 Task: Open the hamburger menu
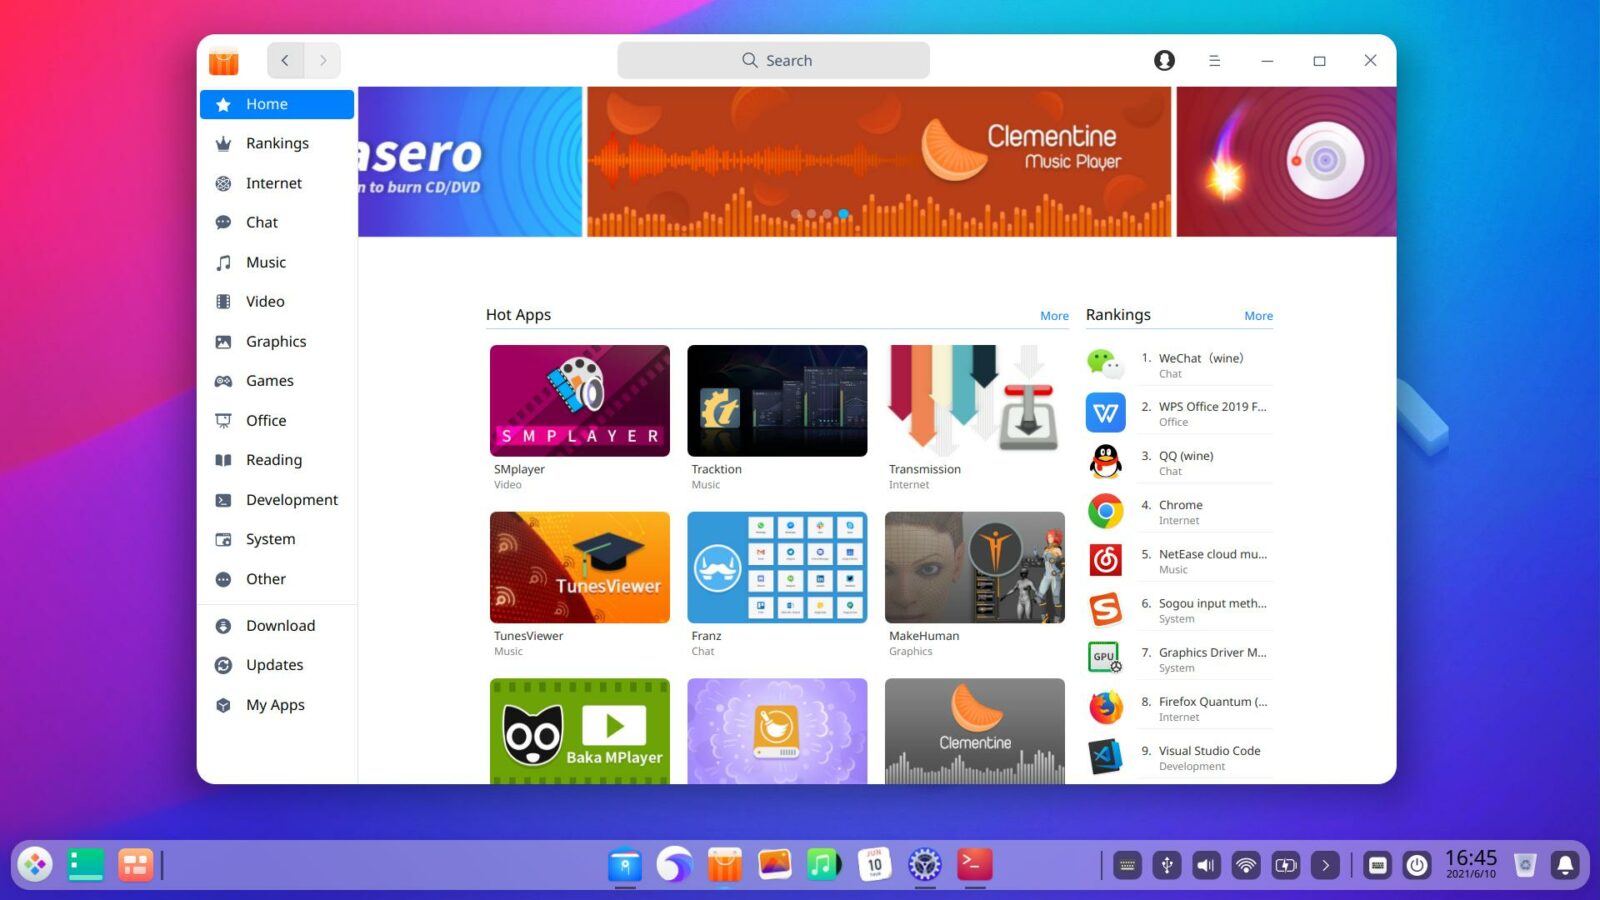coord(1215,60)
